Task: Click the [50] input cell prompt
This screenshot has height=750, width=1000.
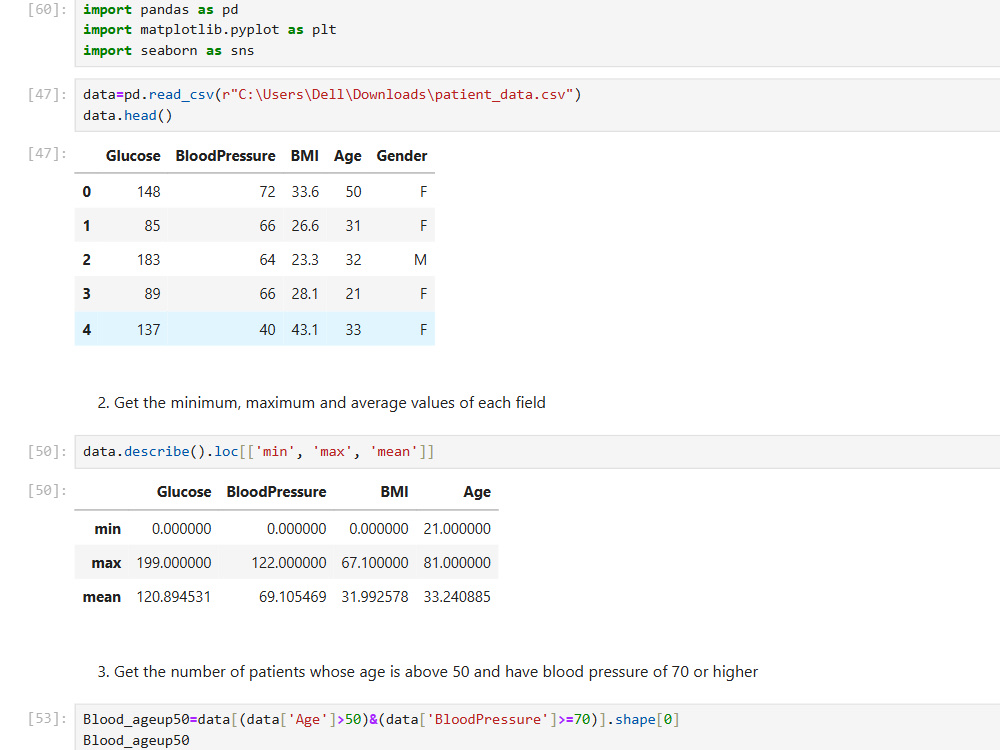Action: pos(47,452)
